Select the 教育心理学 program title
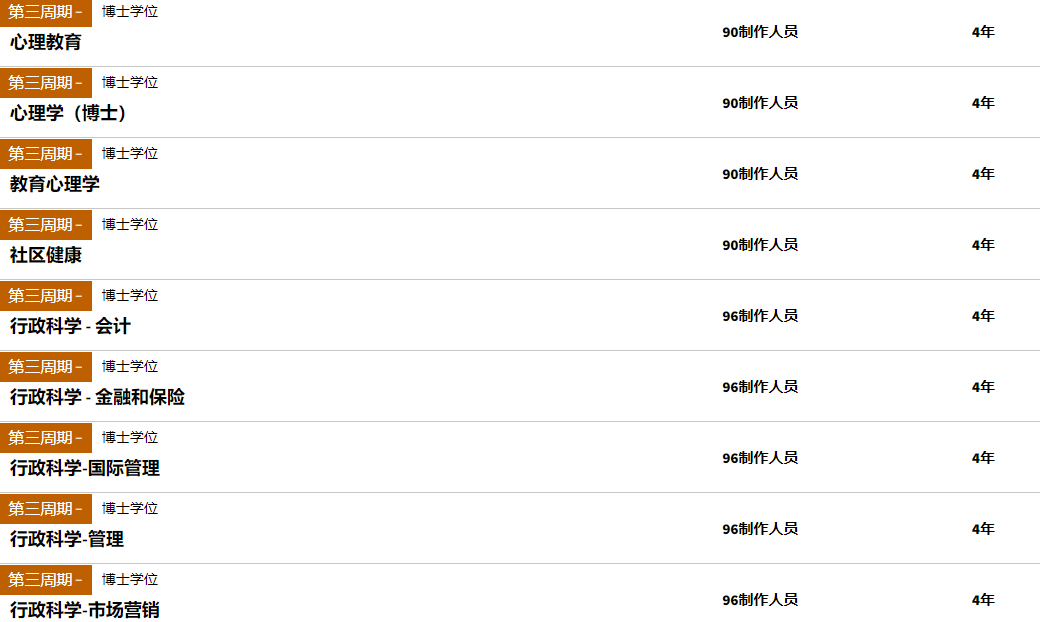The width and height of the screenshot is (1040, 622). [55, 184]
